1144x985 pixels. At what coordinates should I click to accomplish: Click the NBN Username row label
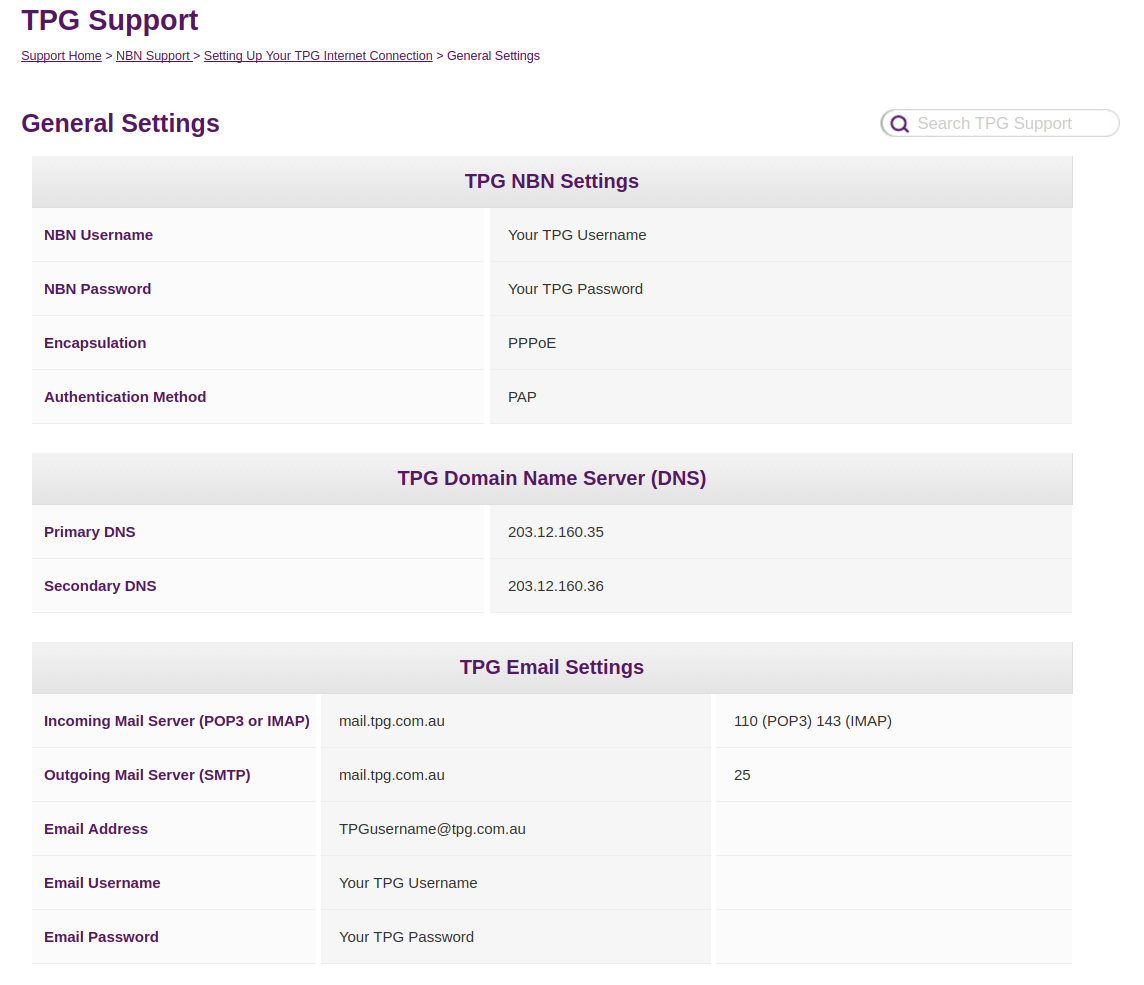pos(98,234)
